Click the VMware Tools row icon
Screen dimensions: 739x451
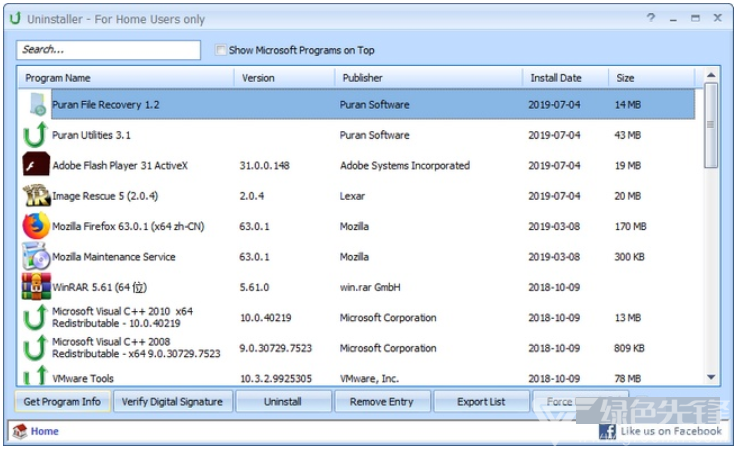35,376
